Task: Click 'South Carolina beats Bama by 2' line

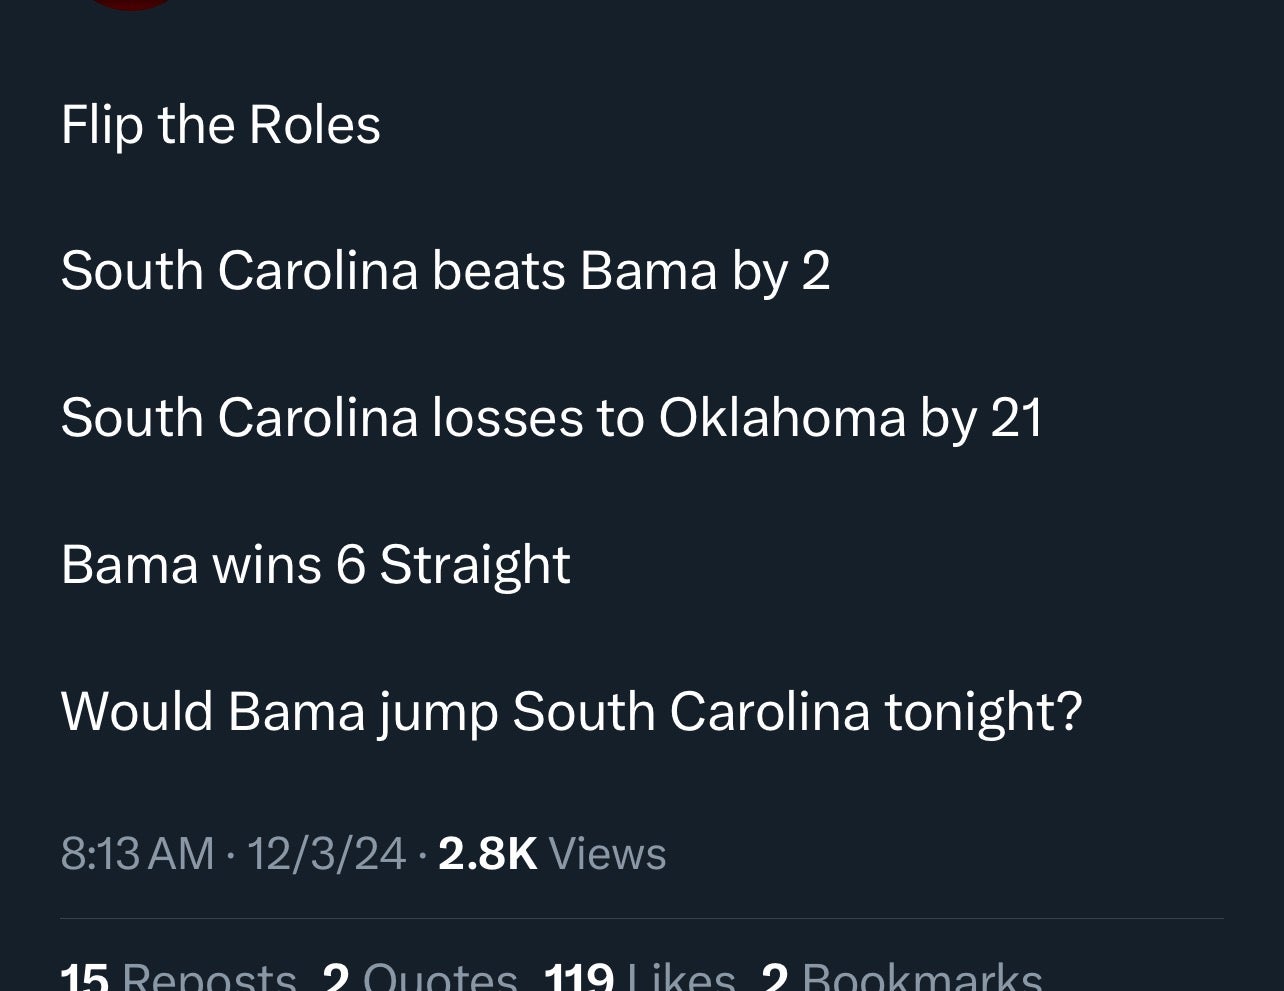Action: (446, 270)
